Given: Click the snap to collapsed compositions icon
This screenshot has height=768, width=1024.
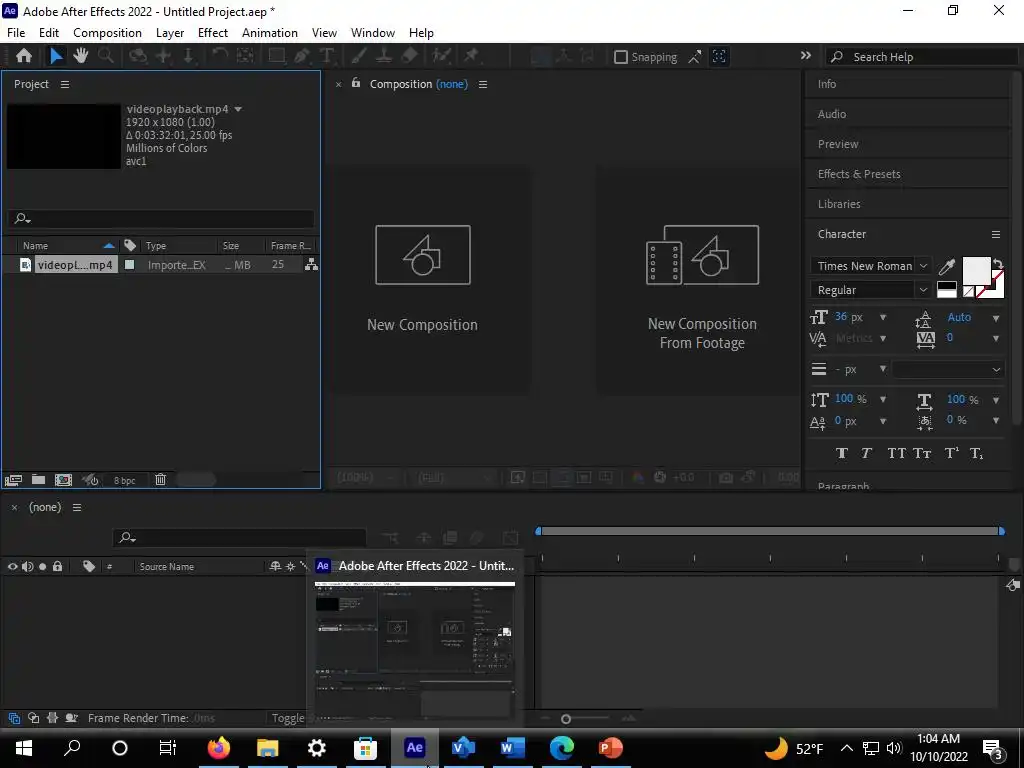Looking at the screenshot, I should tap(719, 57).
